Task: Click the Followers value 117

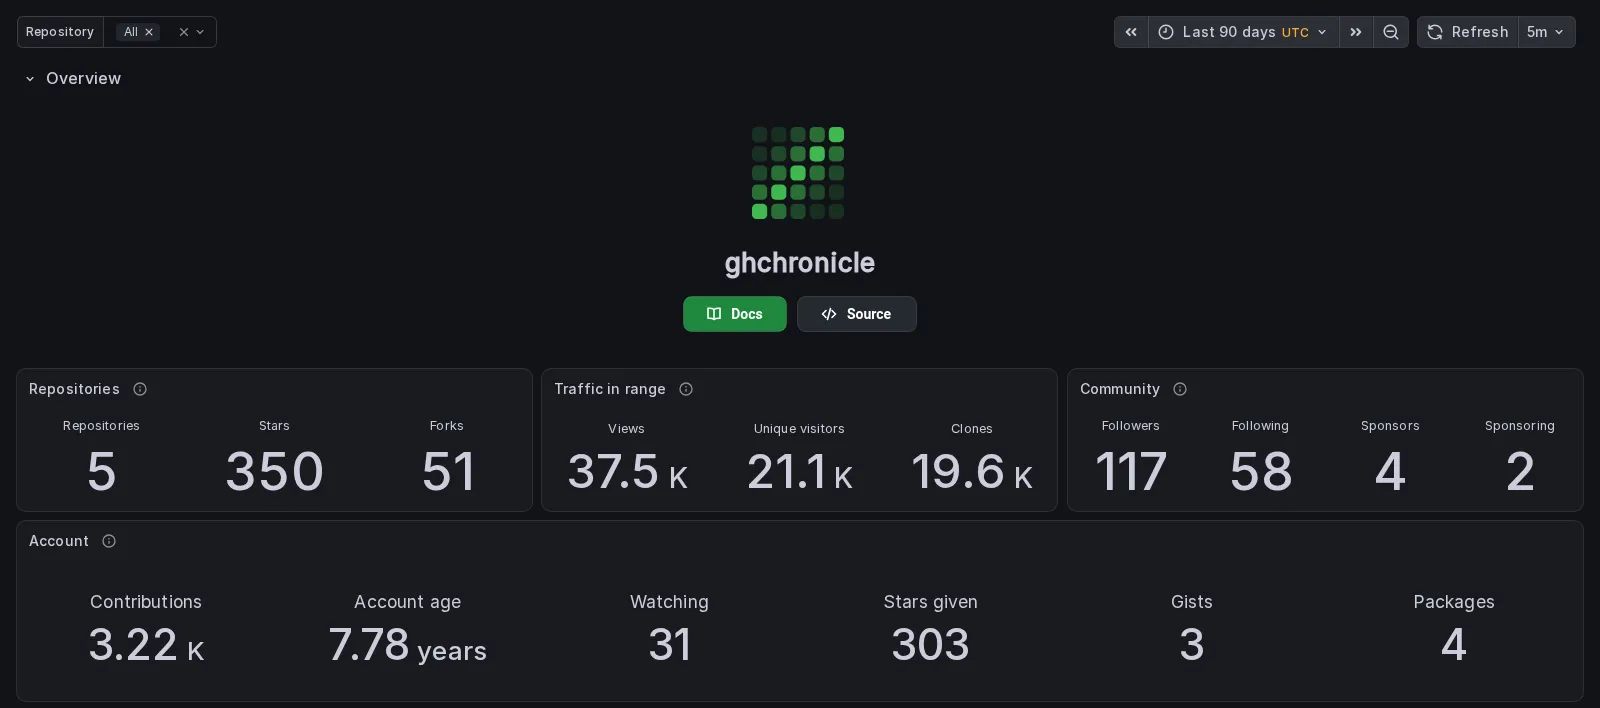Action: [1131, 471]
